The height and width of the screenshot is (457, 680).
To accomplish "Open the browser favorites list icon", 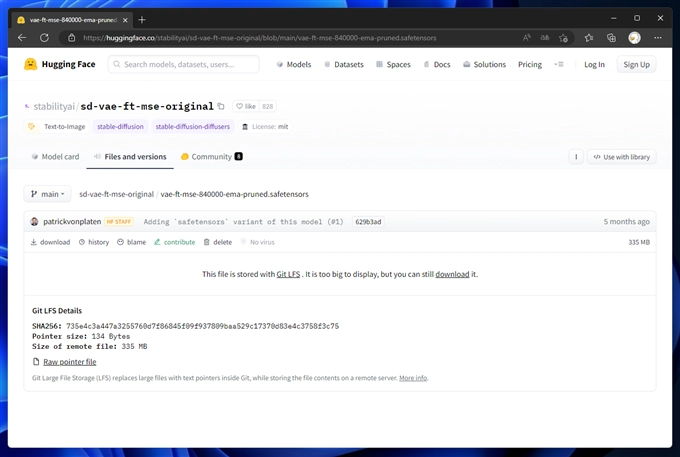I will [589, 38].
